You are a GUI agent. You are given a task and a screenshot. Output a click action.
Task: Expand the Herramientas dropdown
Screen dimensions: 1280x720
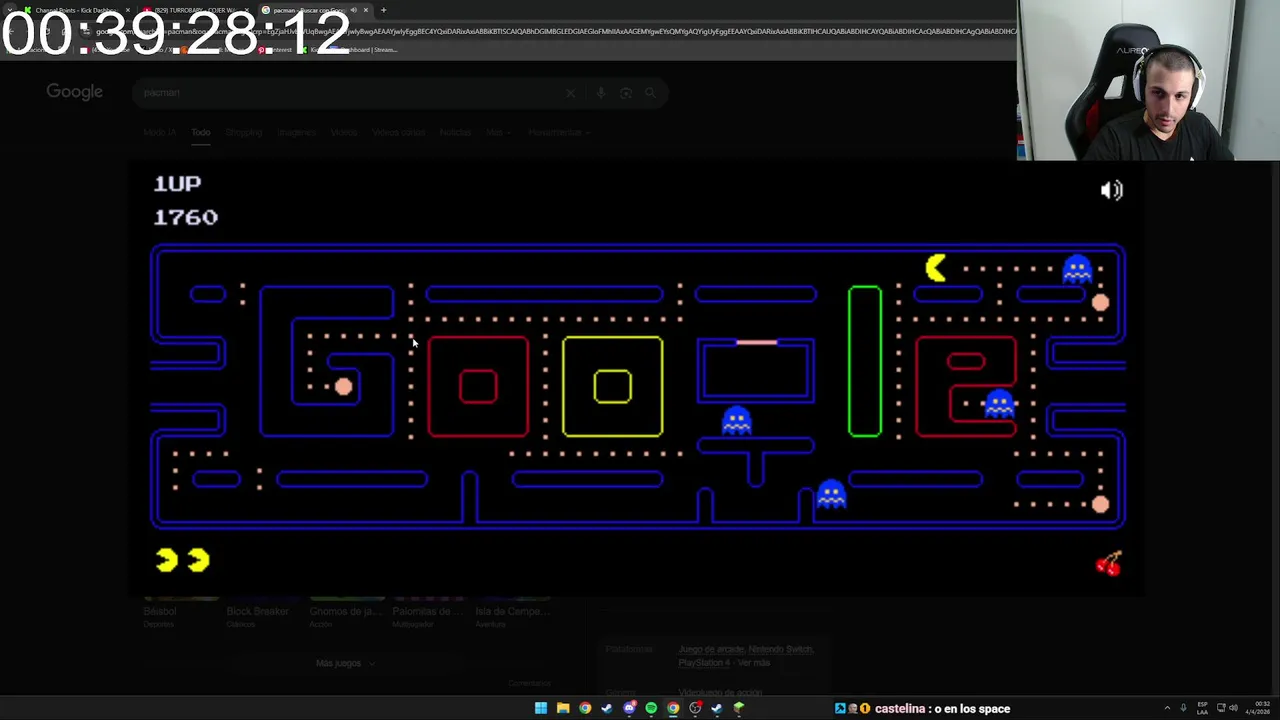(x=559, y=132)
